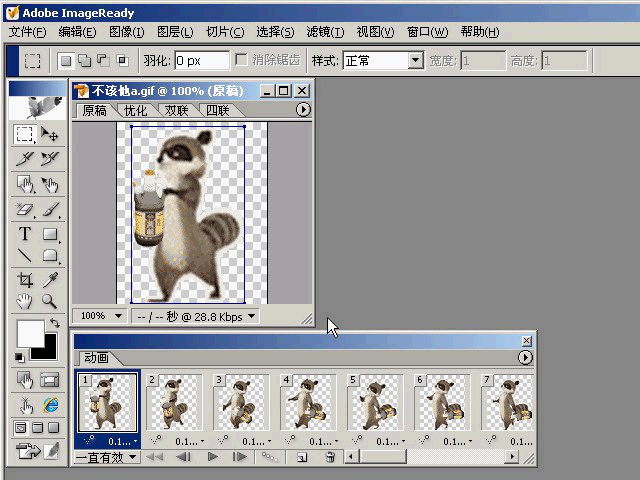
Task: Reset to default colors icon
Action: tap(19, 358)
